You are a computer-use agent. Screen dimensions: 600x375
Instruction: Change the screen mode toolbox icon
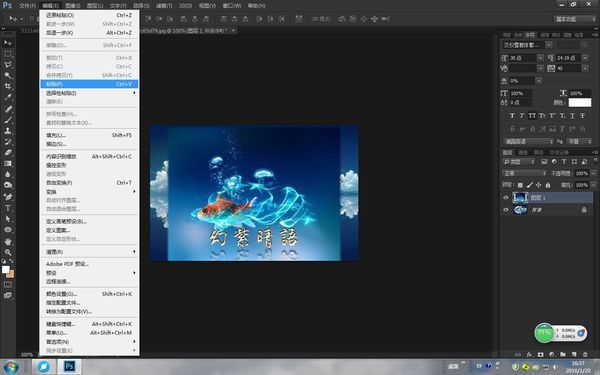pyautogui.click(x=8, y=295)
